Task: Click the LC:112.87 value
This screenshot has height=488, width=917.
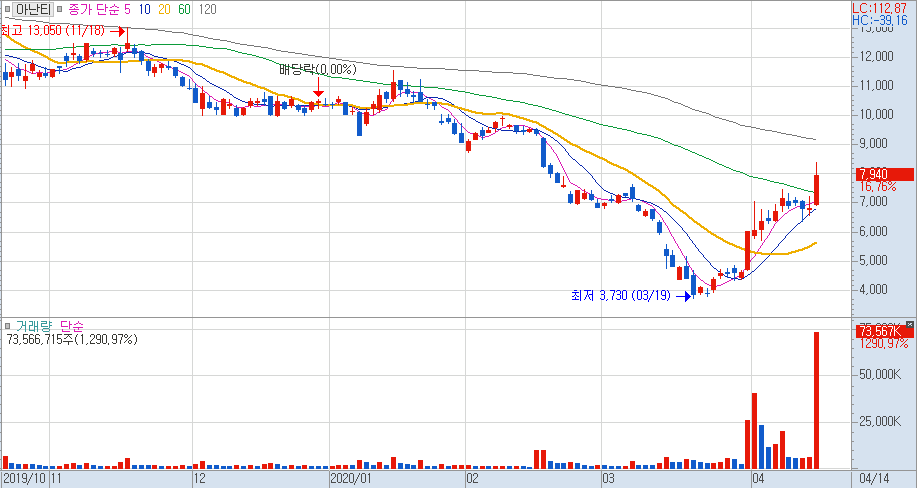Action: 880,8
